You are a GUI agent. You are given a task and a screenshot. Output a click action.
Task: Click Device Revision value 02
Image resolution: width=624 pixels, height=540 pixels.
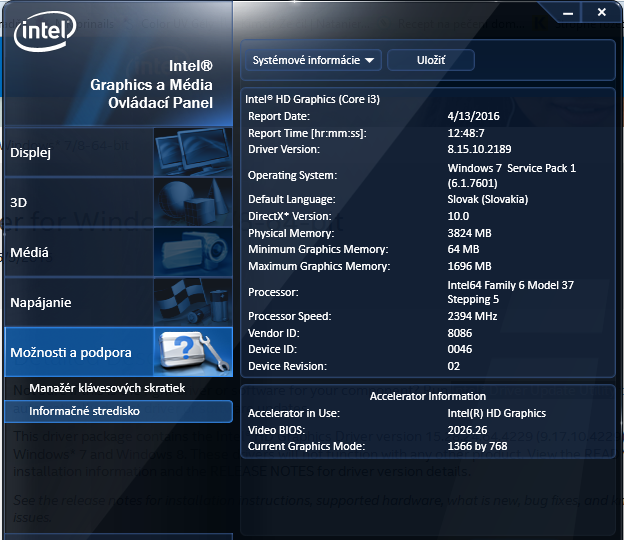click(453, 366)
